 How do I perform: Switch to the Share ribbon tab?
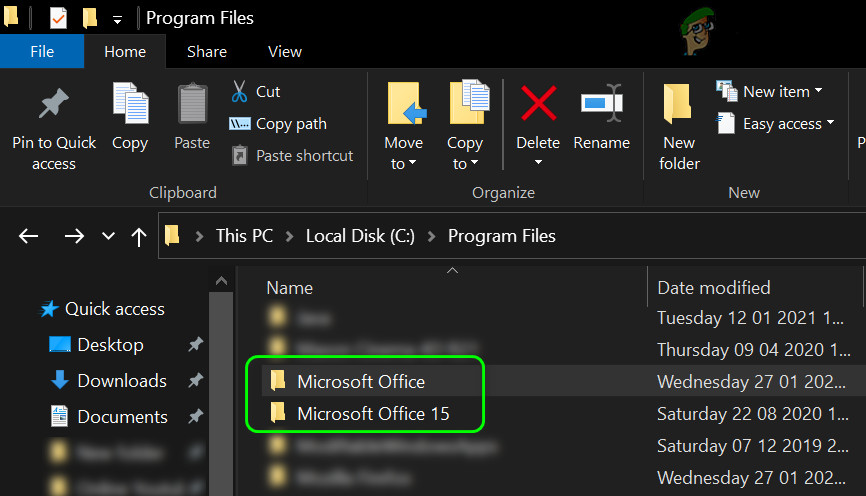206,51
